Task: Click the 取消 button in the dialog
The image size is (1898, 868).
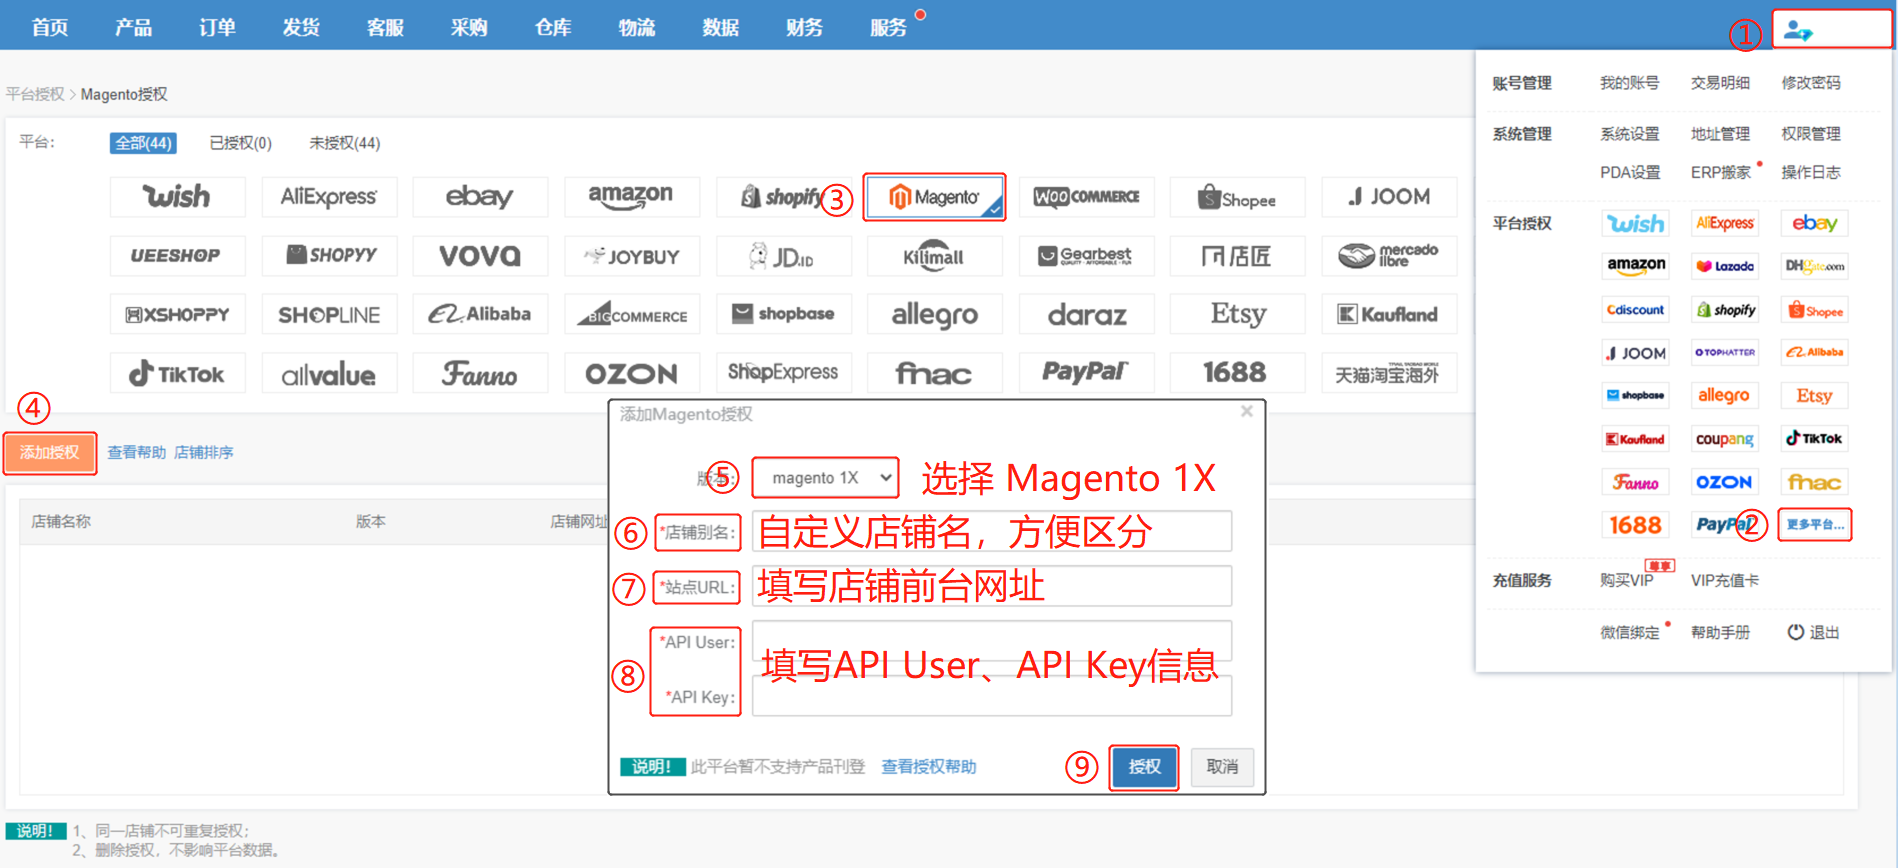Action: coord(1222,767)
